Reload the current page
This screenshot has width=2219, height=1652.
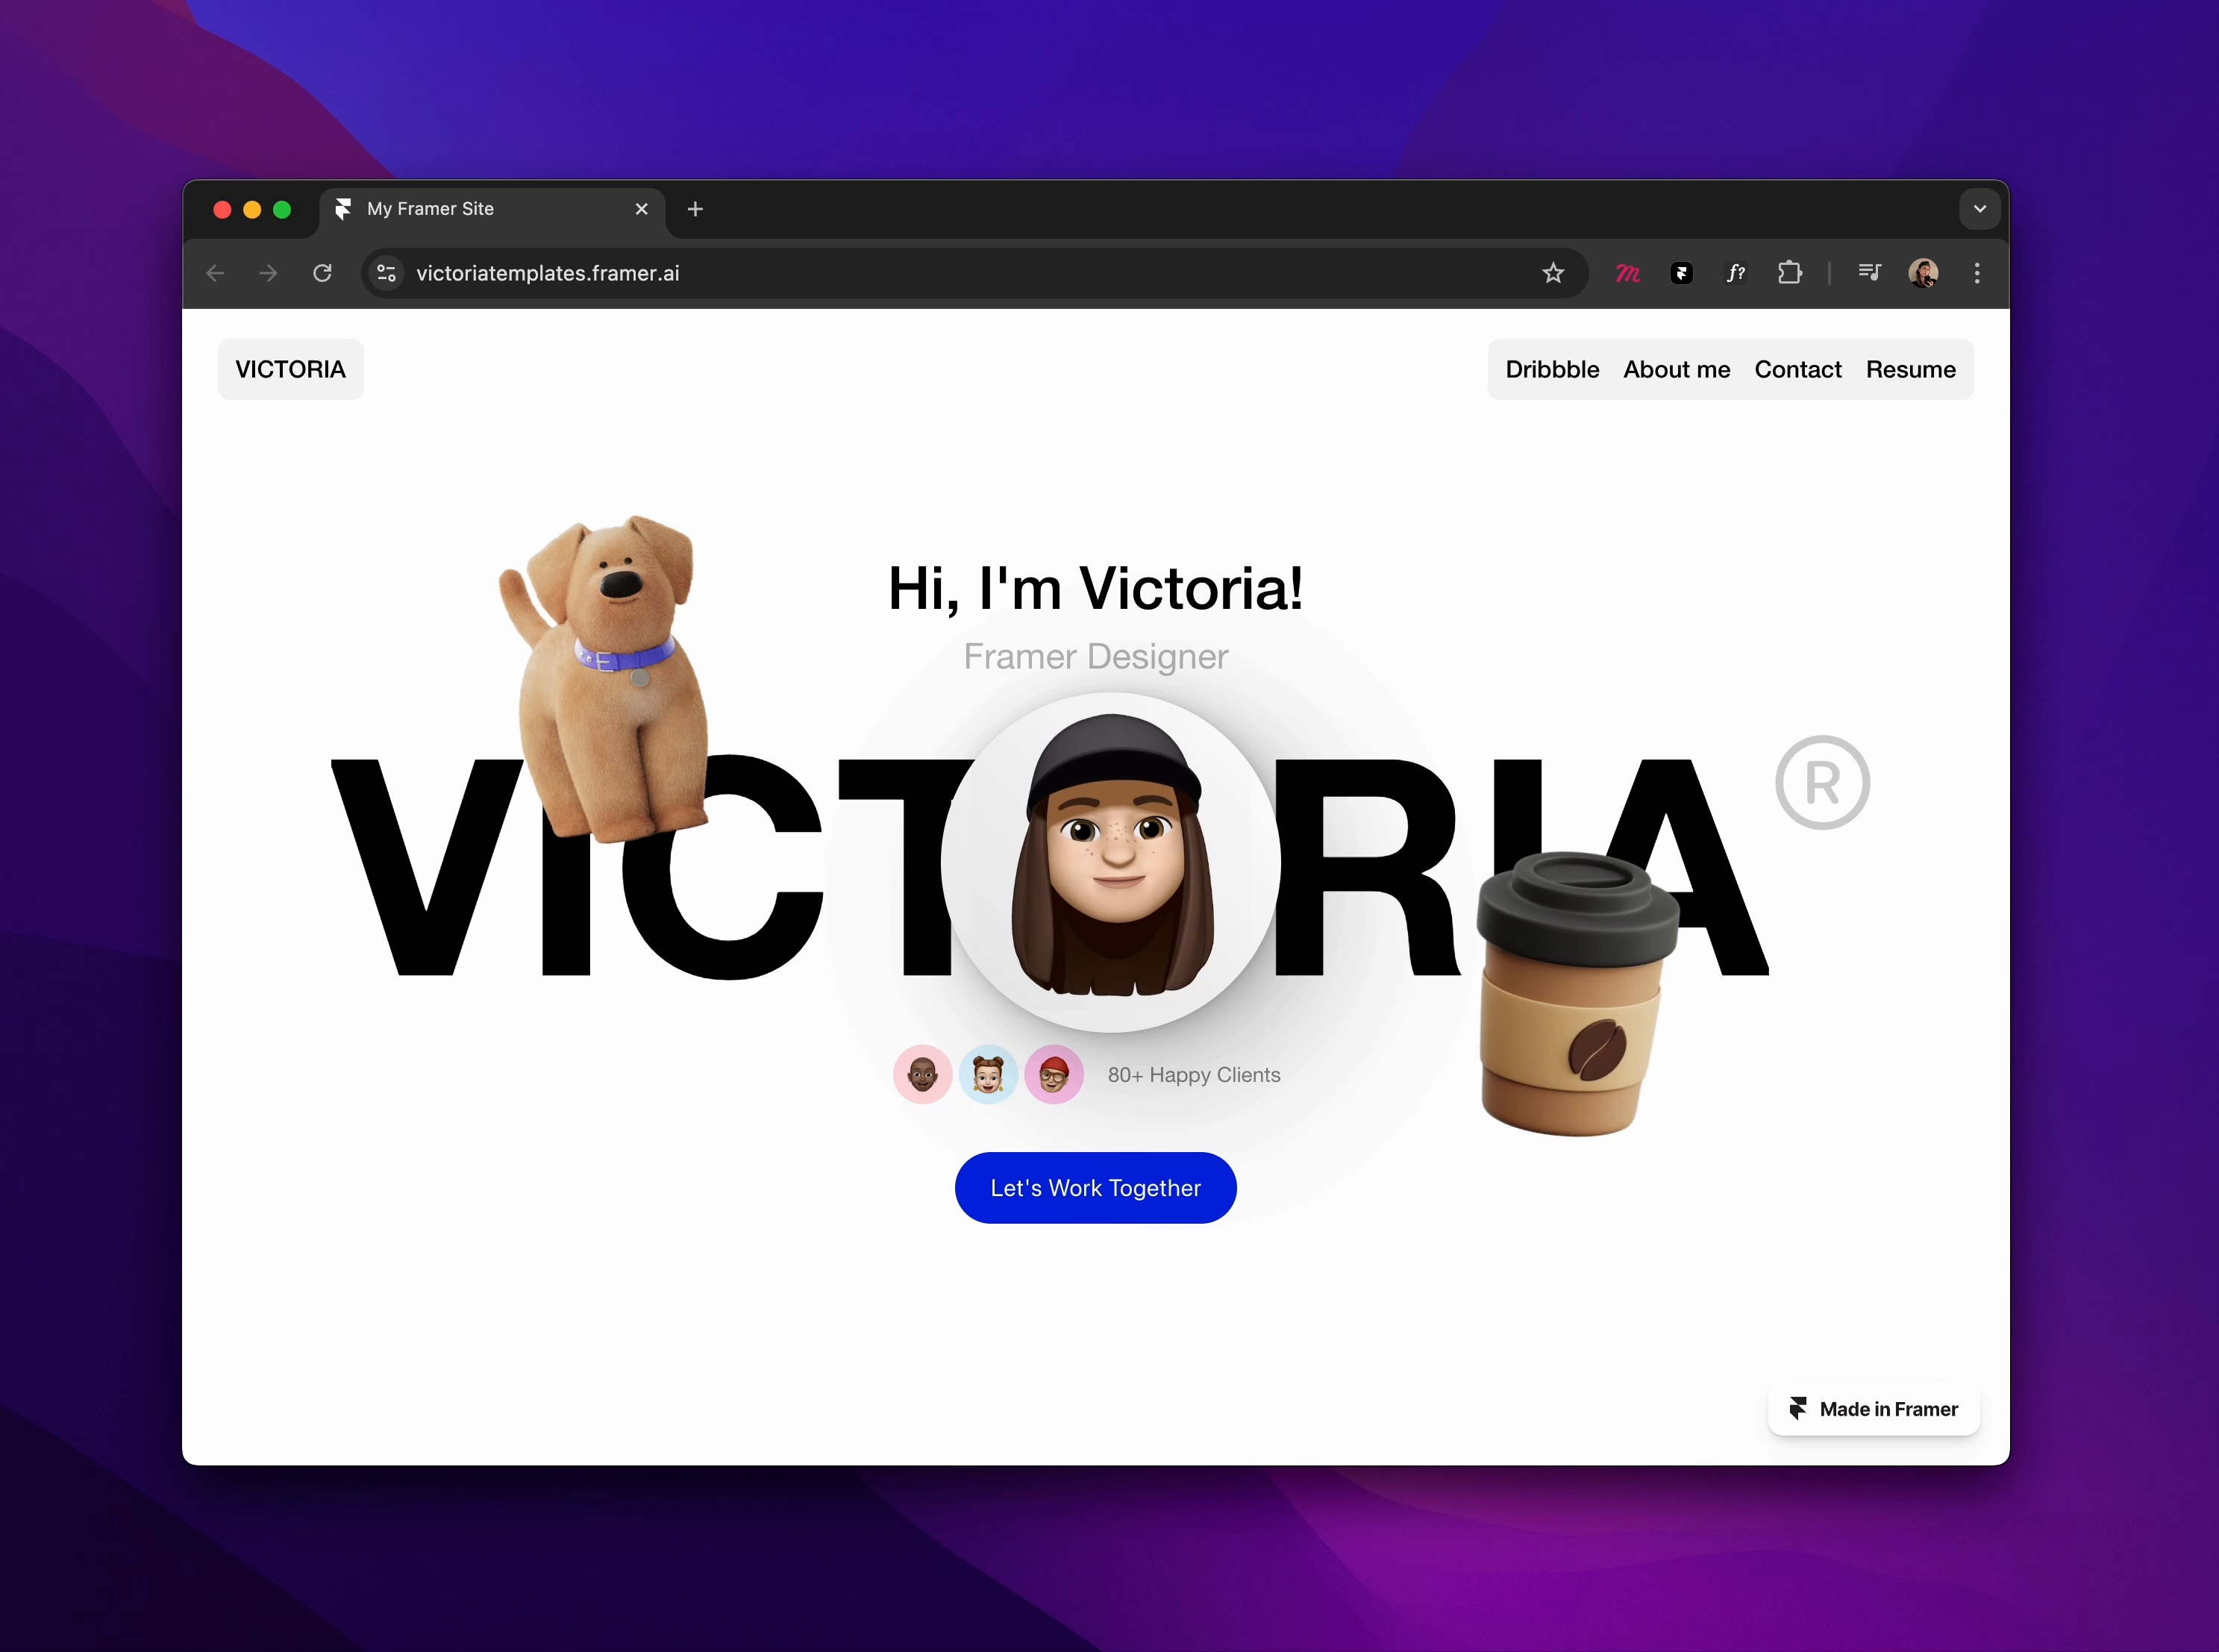322,273
